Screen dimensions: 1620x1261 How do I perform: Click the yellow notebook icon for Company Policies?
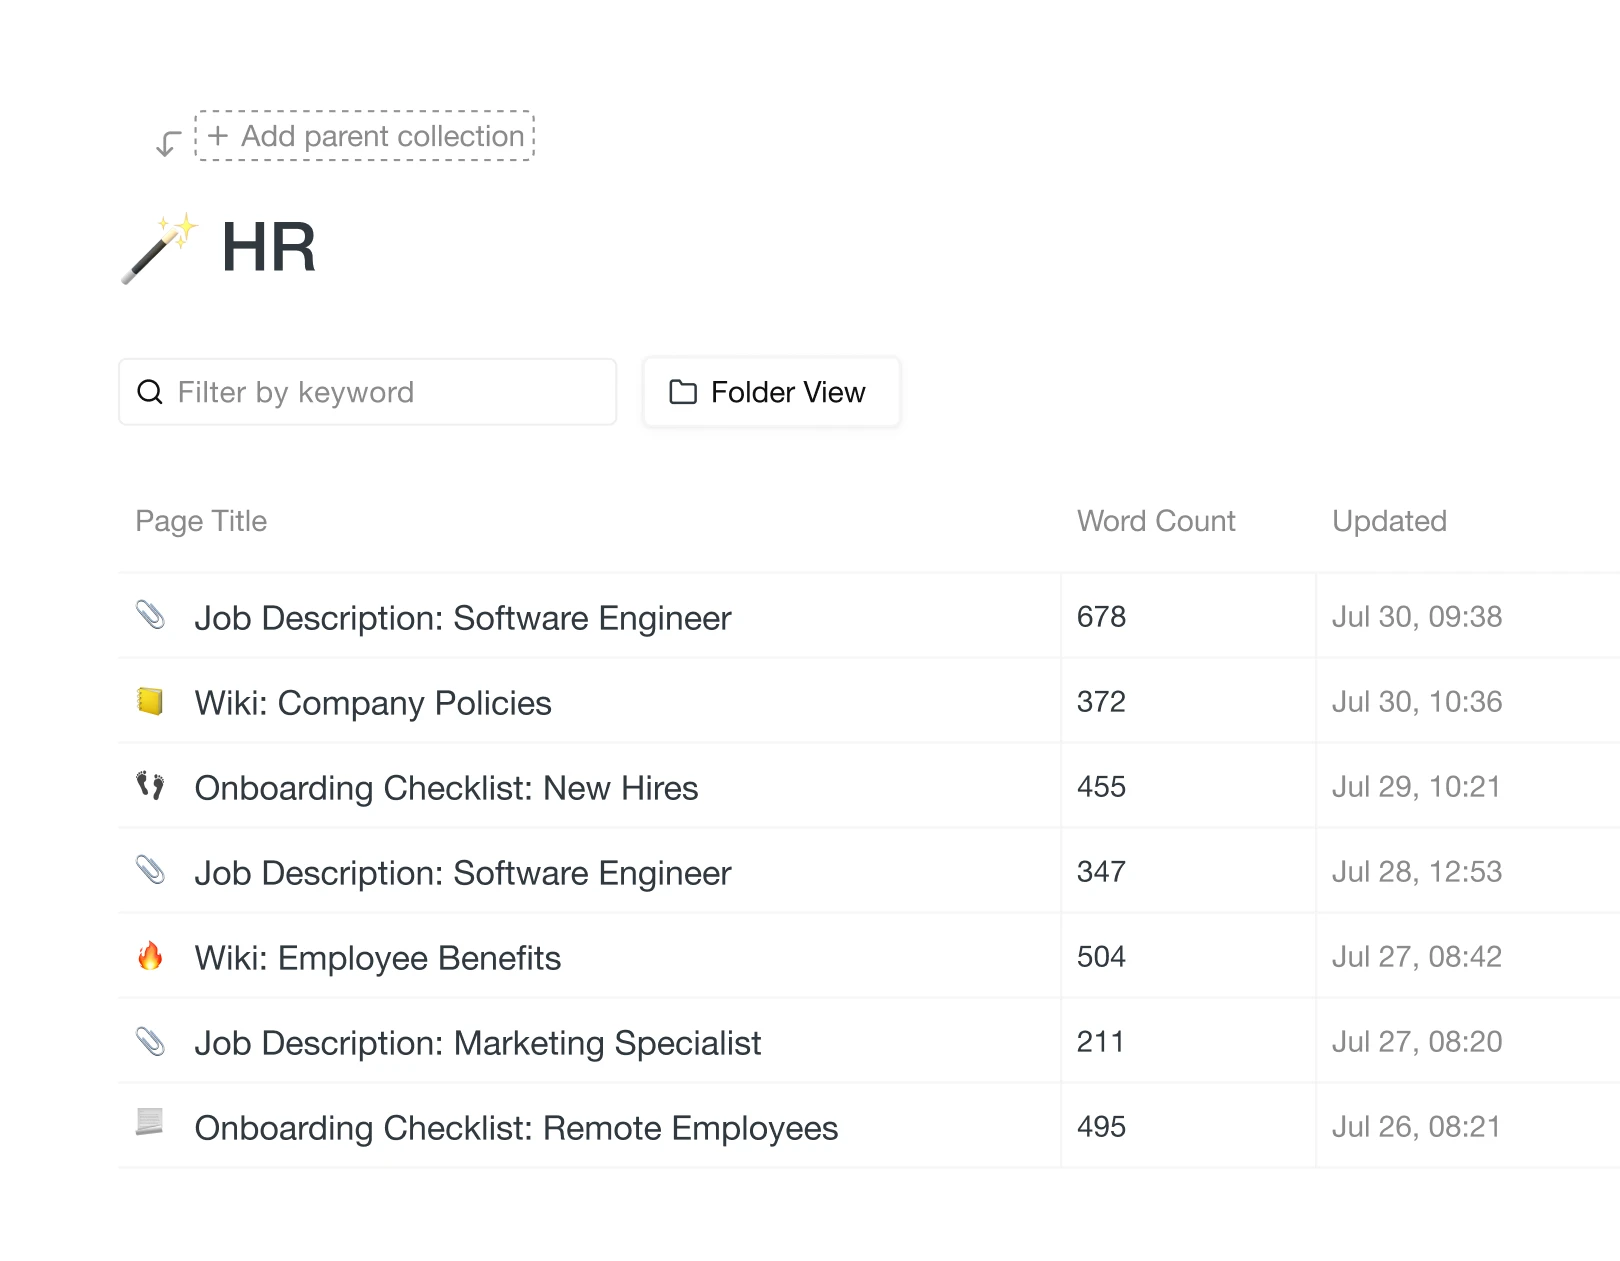150,701
